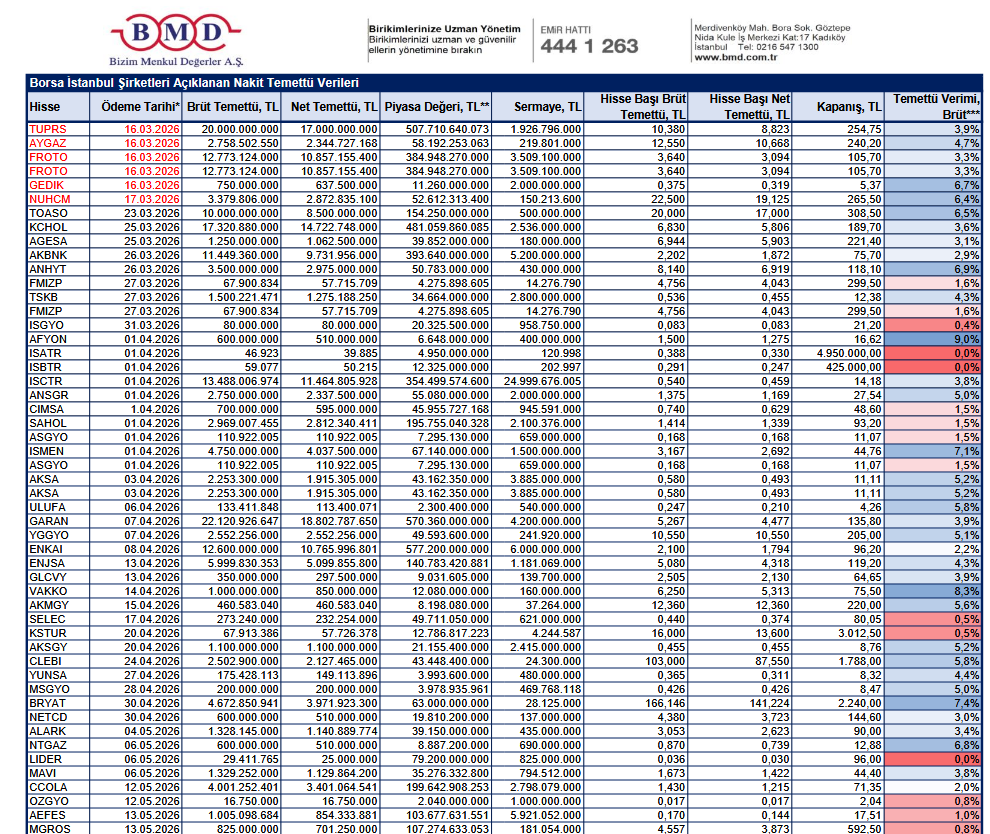Select the red 0,0% yield cell in ISATR row
Image resolution: width=990 pixels, height=834 pixels.
[934, 353]
